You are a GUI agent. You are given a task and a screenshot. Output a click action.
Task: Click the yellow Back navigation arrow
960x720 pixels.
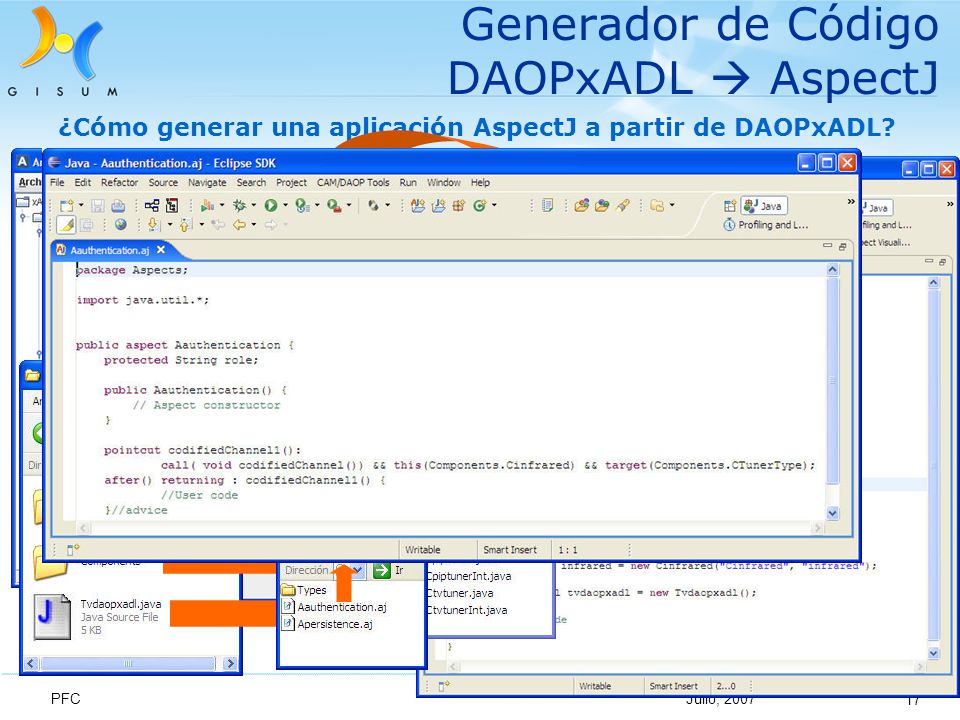click(x=239, y=225)
